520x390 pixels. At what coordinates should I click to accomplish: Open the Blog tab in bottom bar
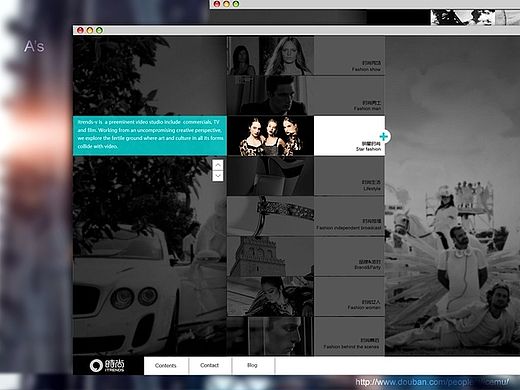(x=252, y=365)
